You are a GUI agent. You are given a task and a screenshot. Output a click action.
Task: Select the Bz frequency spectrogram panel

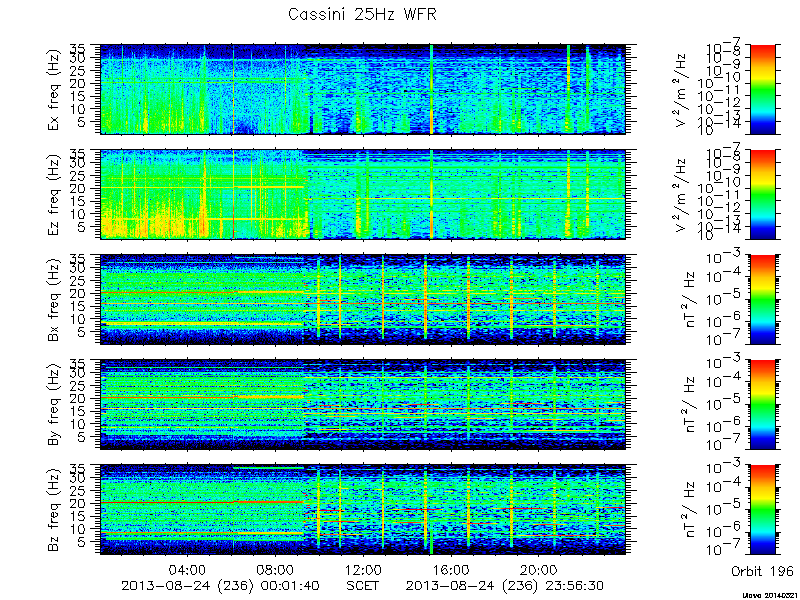tap(363, 510)
